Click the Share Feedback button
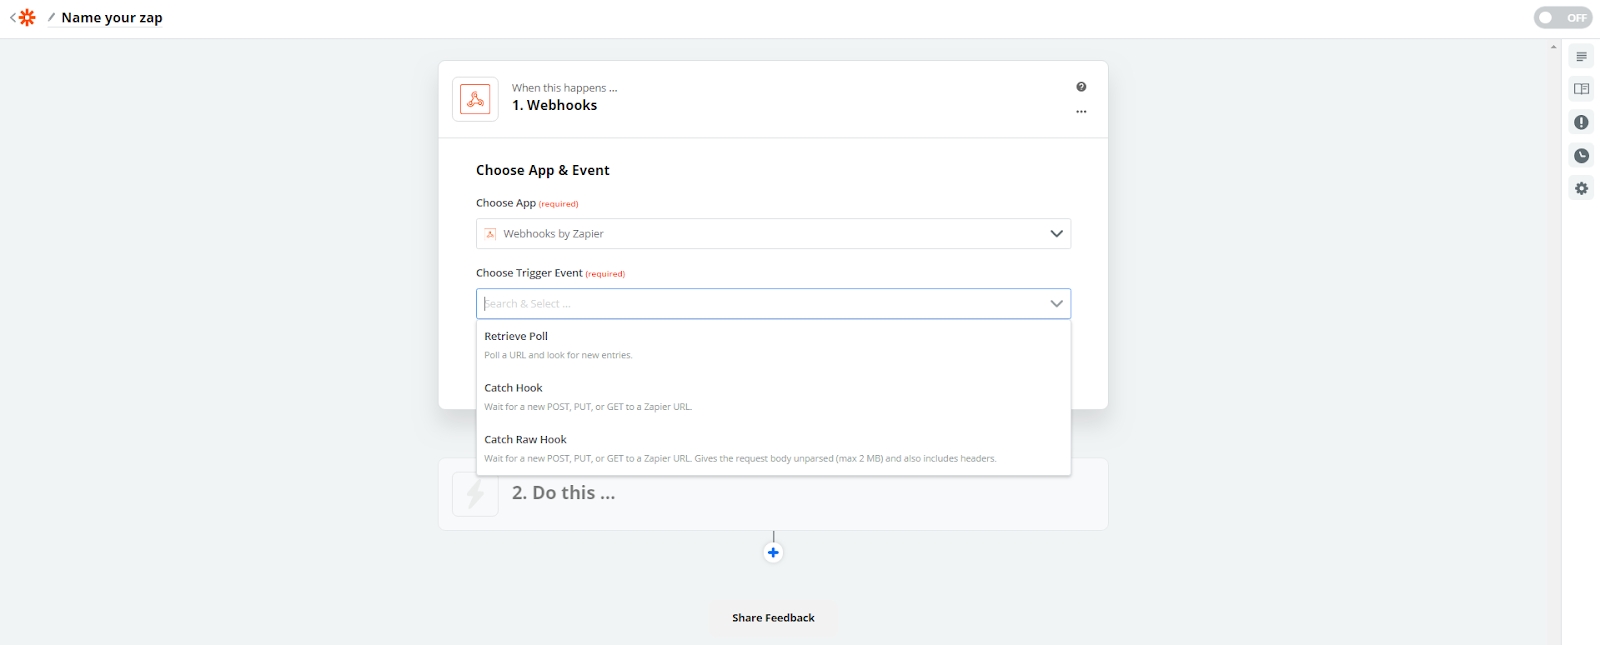The image size is (1600, 645). 773,618
